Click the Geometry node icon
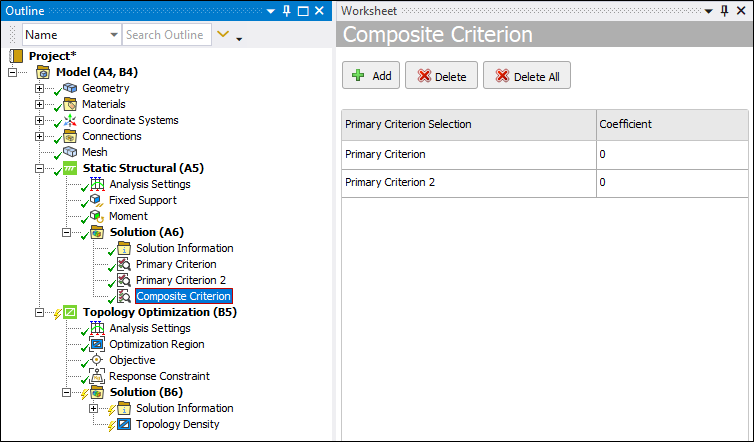This screenshot has height=442, width=754. [x=70, y=88]
